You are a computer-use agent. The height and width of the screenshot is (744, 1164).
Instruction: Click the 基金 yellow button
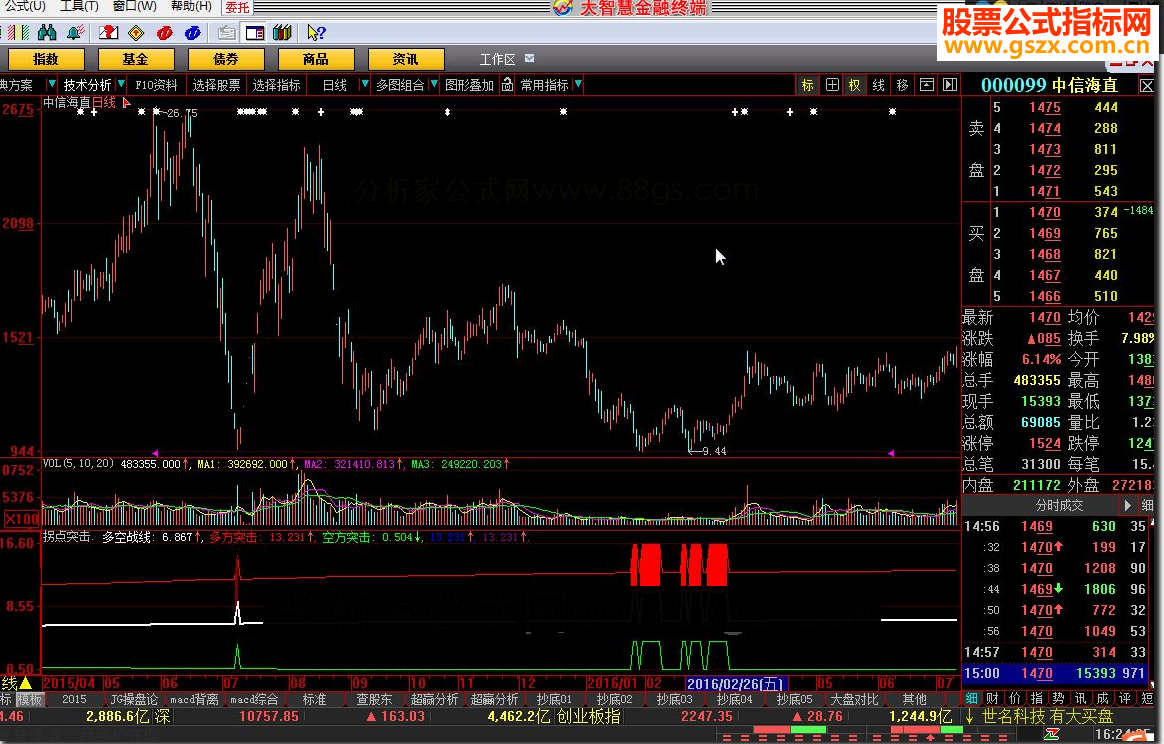135,59
